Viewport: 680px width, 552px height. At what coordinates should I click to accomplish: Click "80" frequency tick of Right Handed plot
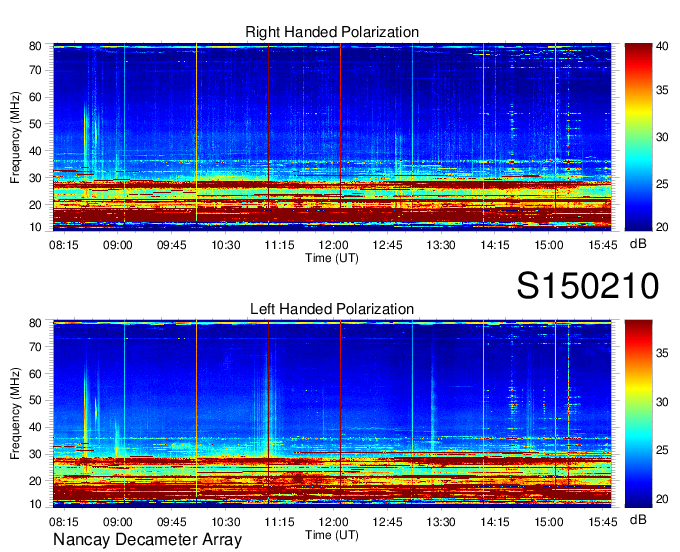tap(35, 46)
